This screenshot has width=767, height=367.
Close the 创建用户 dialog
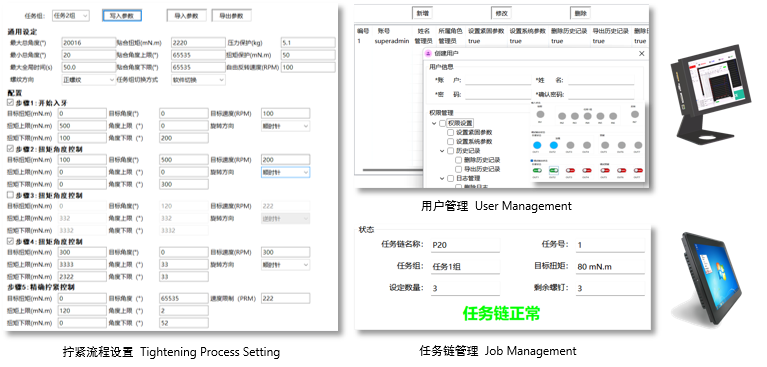642,53
